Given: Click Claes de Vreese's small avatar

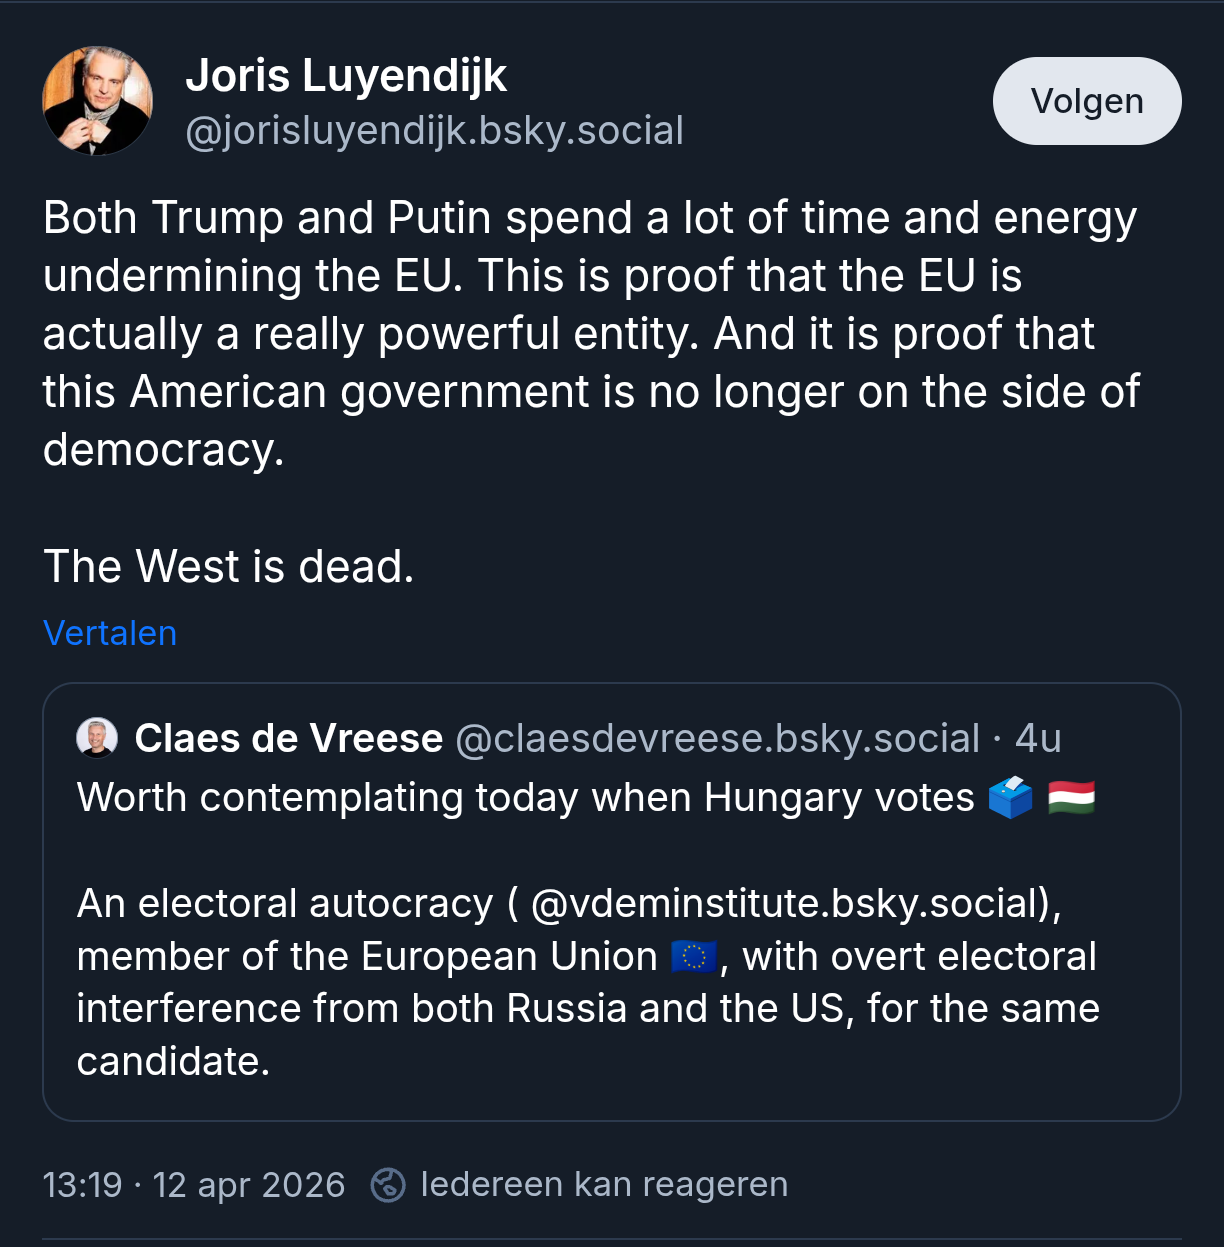Looking at the screenshot, I should tap(97, 738).
